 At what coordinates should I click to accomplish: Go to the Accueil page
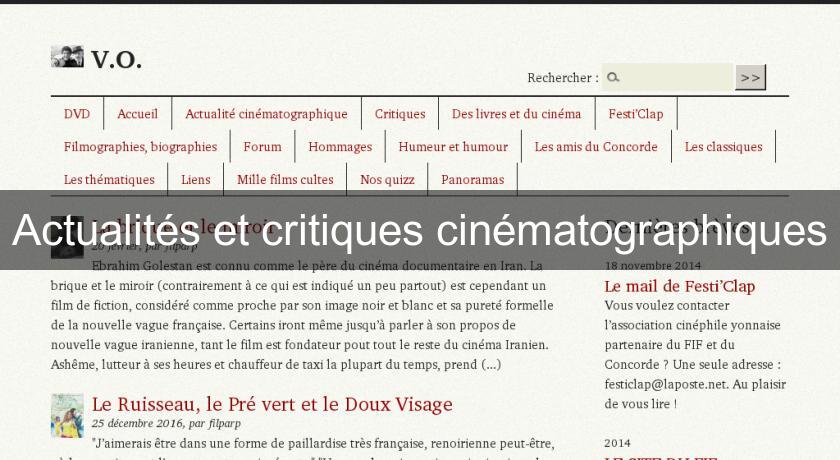138,114
